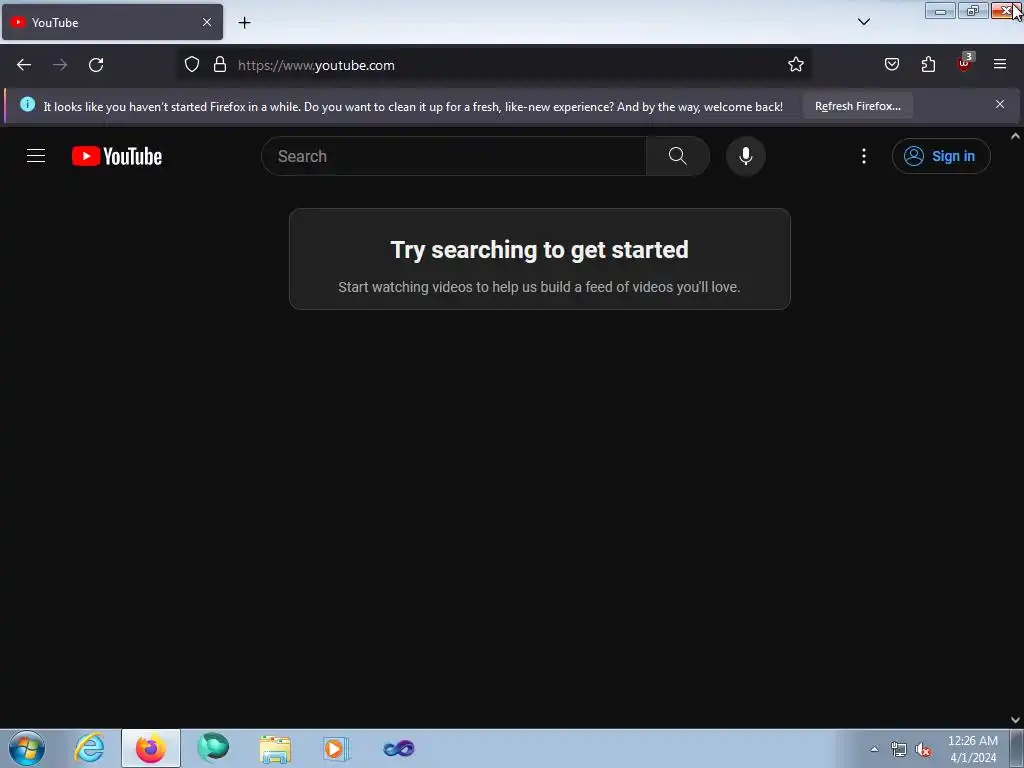Expand the list all tabs chevron

coord(863,22)
